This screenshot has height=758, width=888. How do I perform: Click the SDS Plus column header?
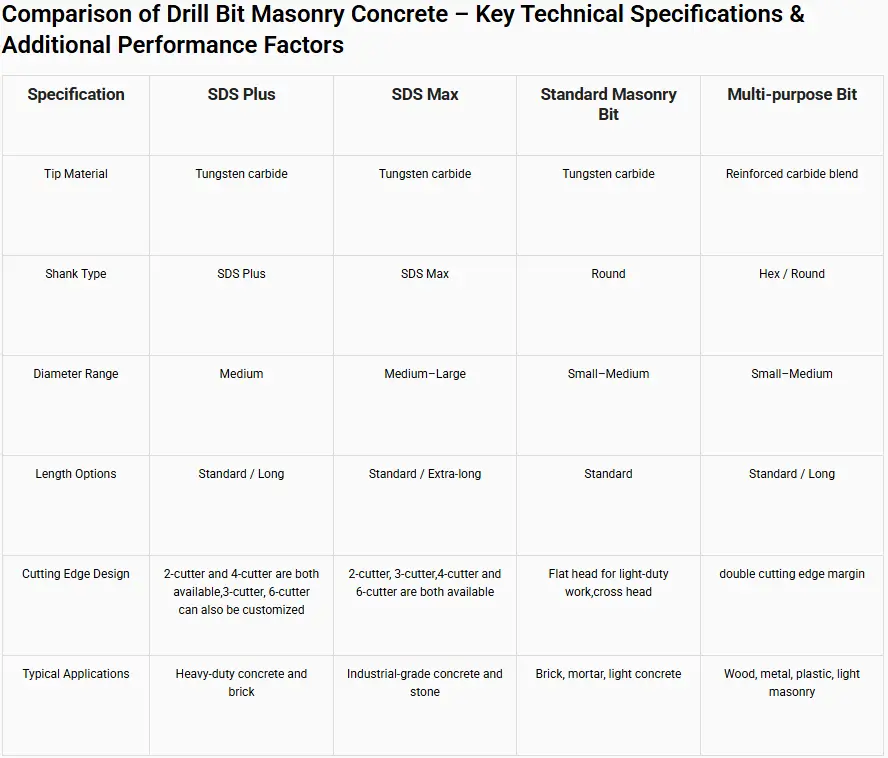[x=241, y=94]
